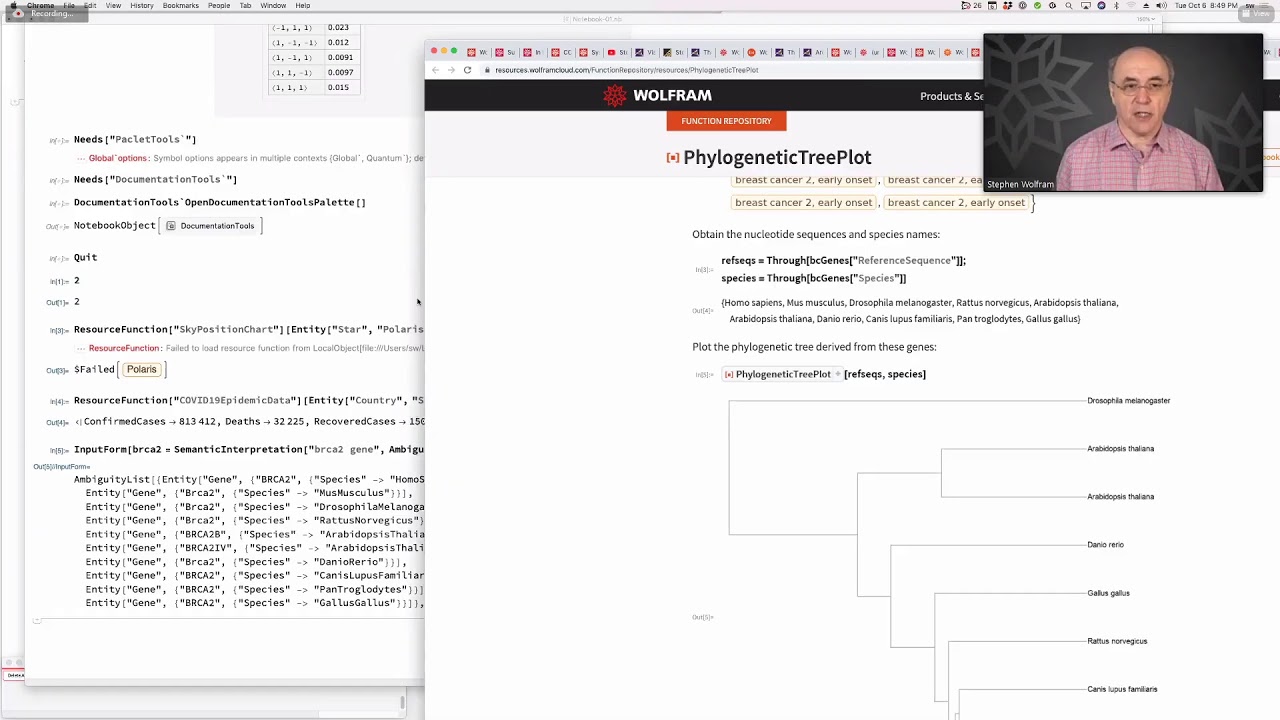The height and width of the screenshot is (720, 1280).
Task: Click the COVID19EpidemicData ResourceFunction input
Action: (248, 401)
